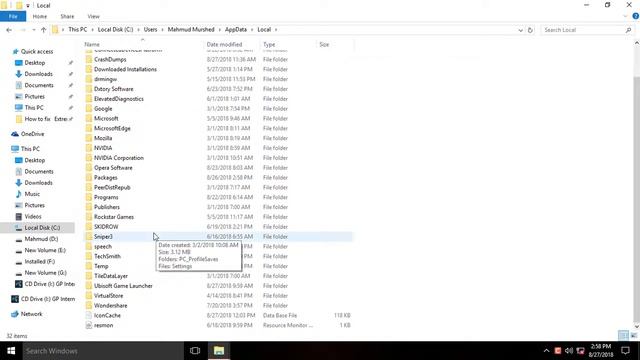
Task: Select Users in the address path
Action: click(150, 29)
